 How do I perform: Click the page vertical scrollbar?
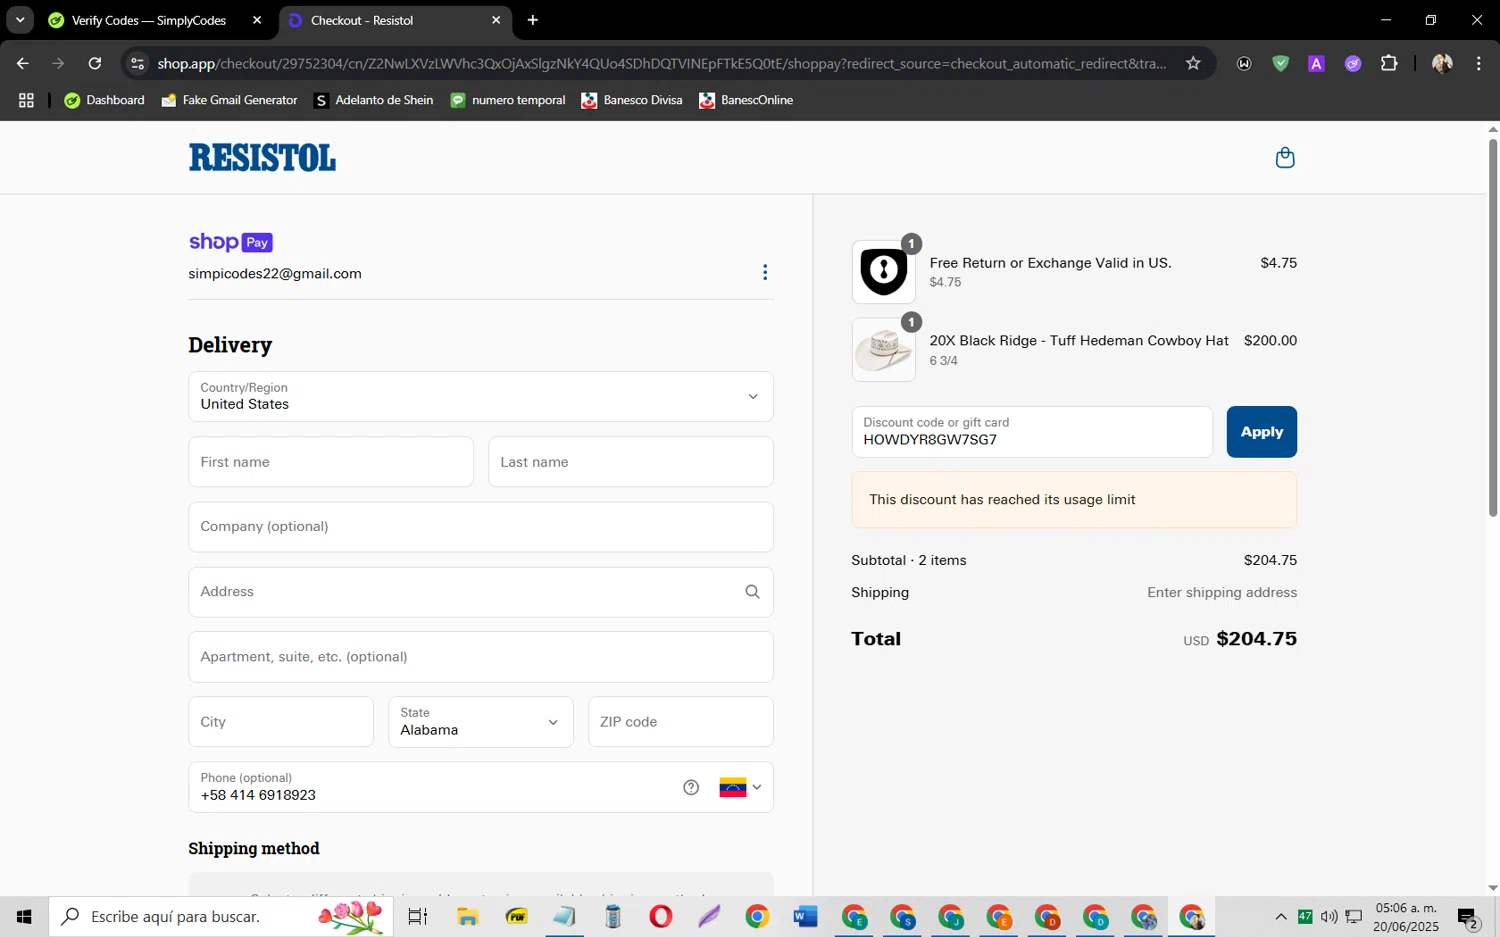1493,328
